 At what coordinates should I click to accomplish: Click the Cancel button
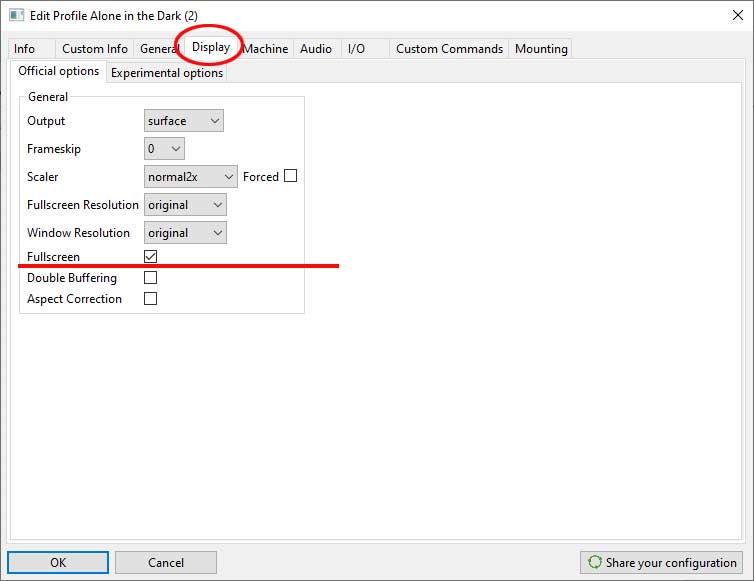point(166,562)
